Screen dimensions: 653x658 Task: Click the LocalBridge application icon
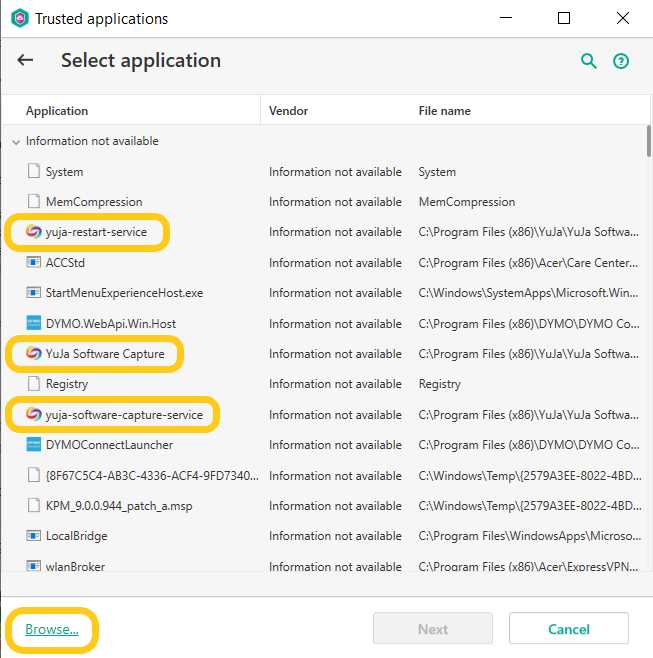(x=34, y=536)
